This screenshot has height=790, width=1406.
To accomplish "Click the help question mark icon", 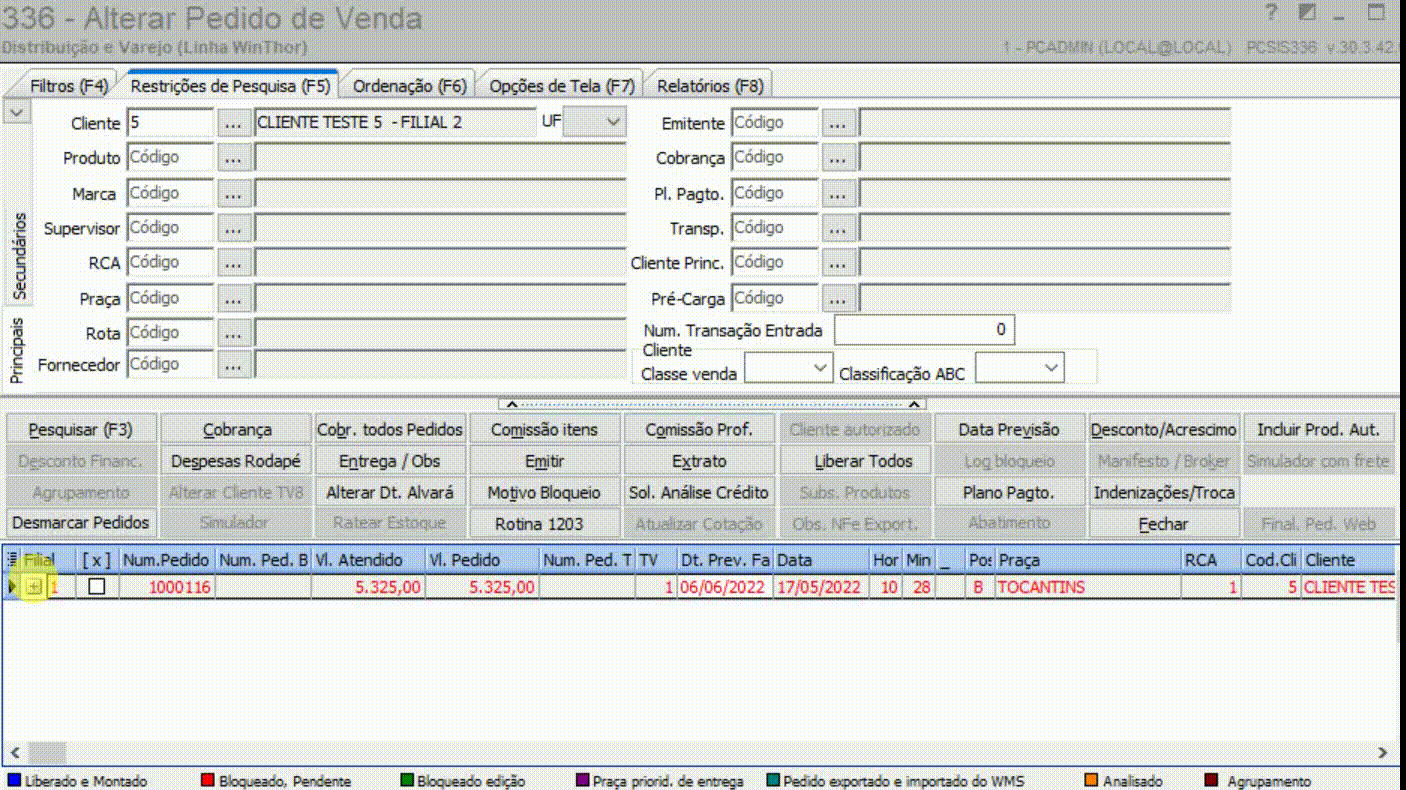I will coord(1272,13).
